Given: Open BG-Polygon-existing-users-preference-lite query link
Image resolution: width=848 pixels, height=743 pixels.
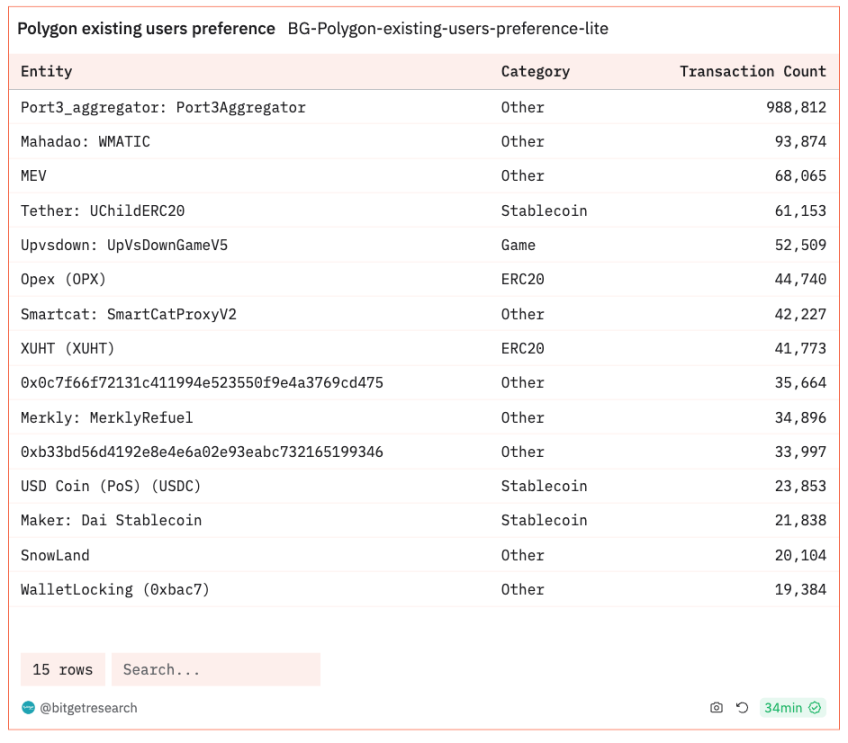Looking at the screenshot, I should coord(447,29).
